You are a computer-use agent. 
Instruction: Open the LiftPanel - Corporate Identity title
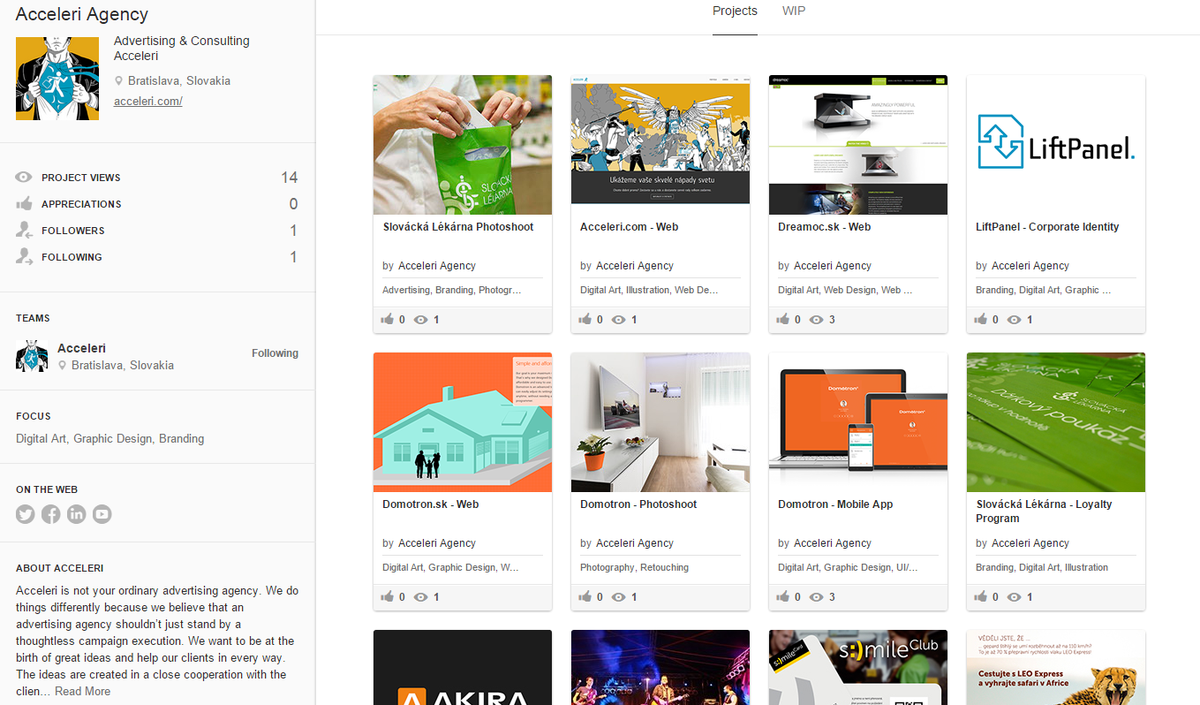pyautogui.click(x=1047, y=227)
